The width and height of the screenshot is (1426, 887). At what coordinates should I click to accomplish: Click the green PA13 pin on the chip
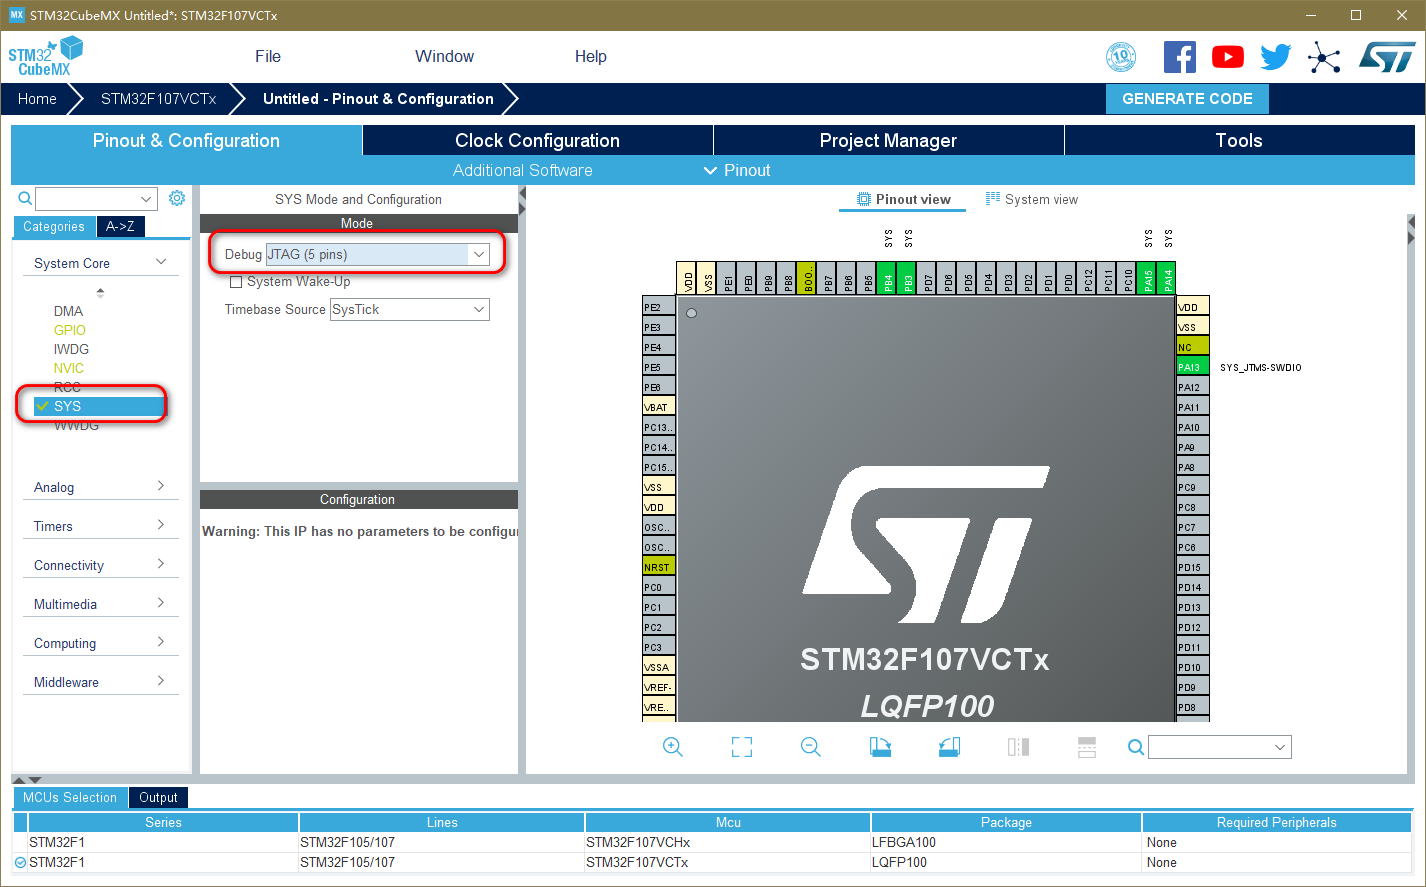coord(1192,367)
